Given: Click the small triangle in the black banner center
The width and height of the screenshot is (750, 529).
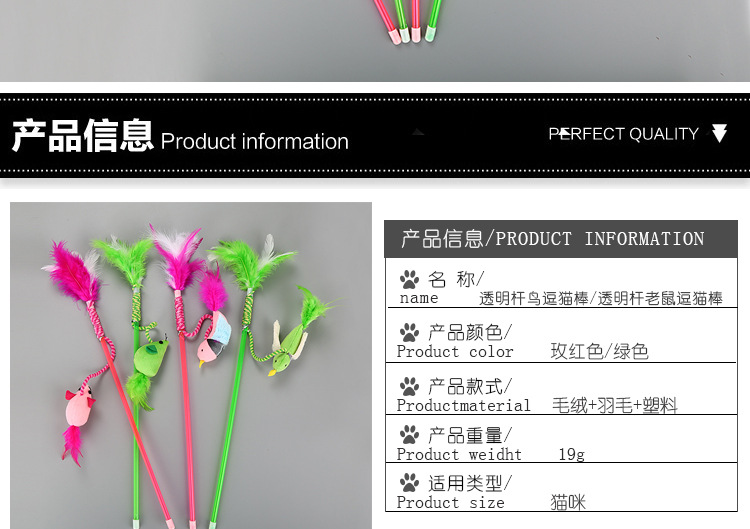Looking at the screenshot, I should 418,132.
